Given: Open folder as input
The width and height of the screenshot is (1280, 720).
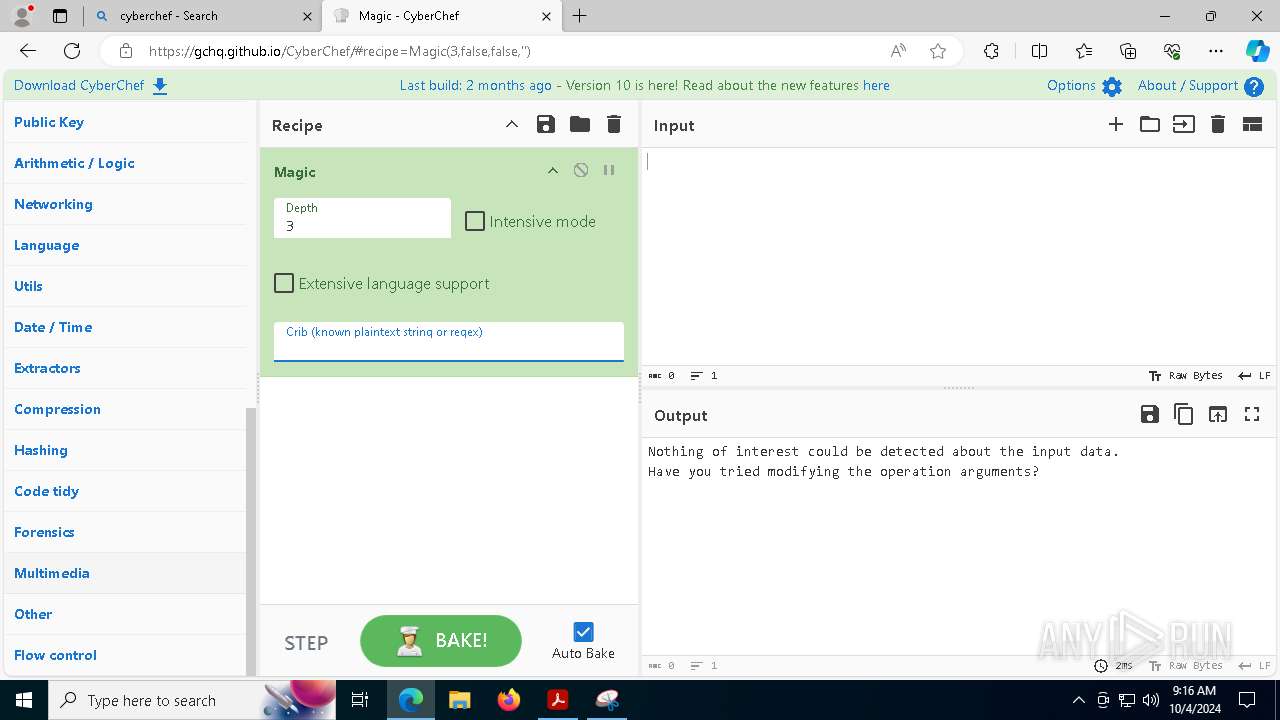Looking at the screenshot, I should pos(1150,124).
